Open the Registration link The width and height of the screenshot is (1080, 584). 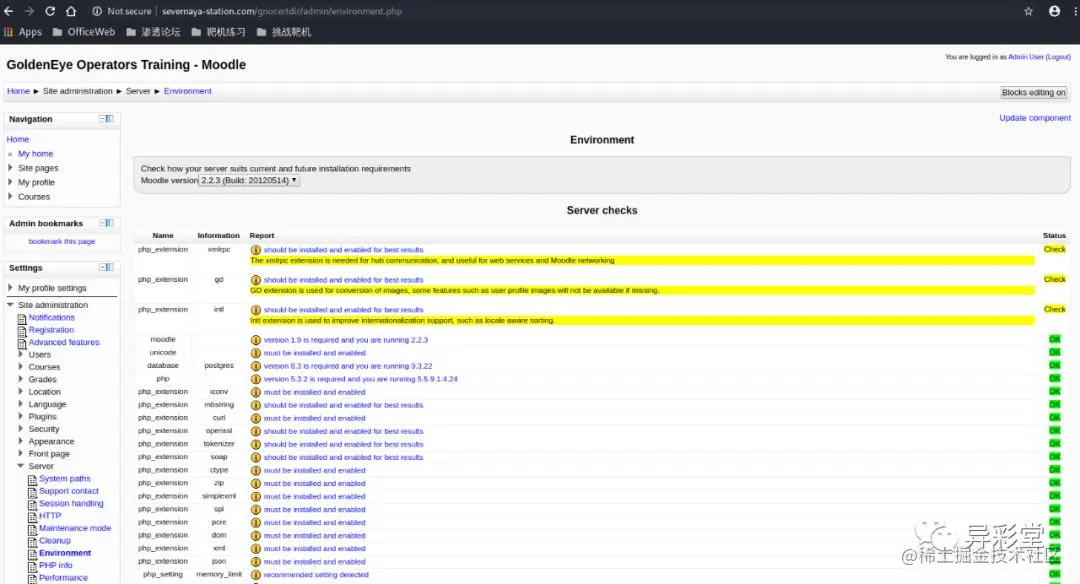[51, 330]
